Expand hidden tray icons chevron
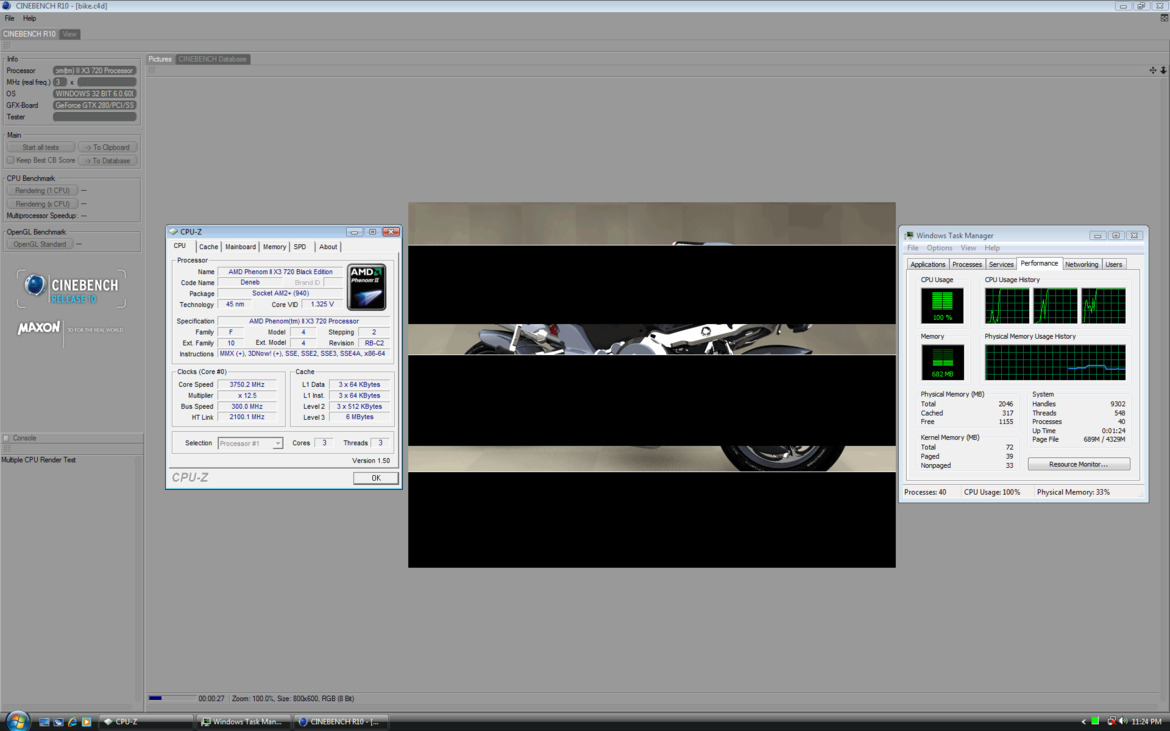Image resolution: width=1170 pixels, height=731 pixels. [1083, 721]
